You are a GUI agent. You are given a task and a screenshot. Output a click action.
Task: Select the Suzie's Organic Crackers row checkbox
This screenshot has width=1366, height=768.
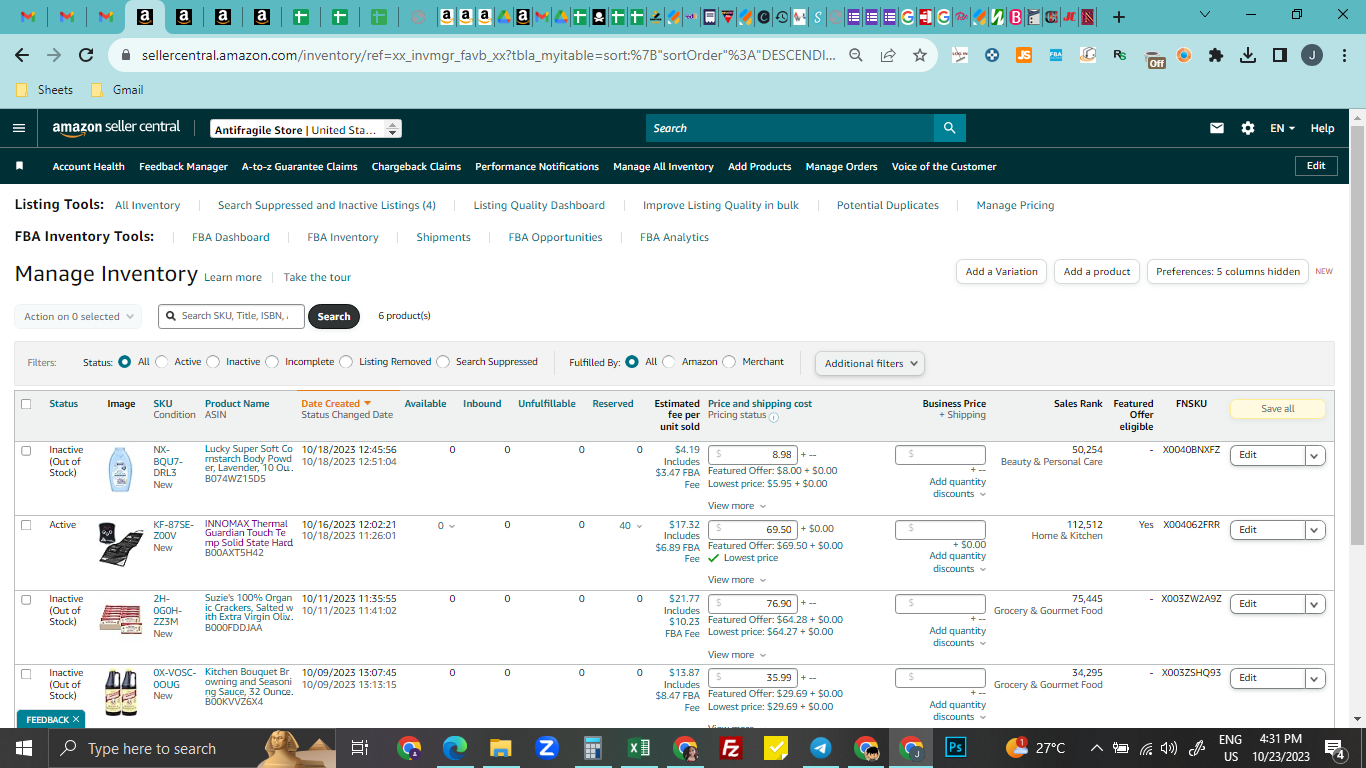click(26, 599)
